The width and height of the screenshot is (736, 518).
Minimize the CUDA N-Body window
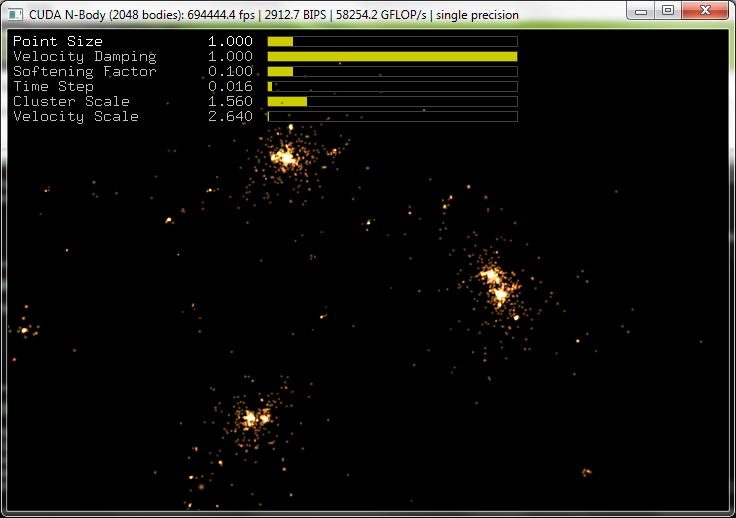pyautogui.click(x=643, y=10)
